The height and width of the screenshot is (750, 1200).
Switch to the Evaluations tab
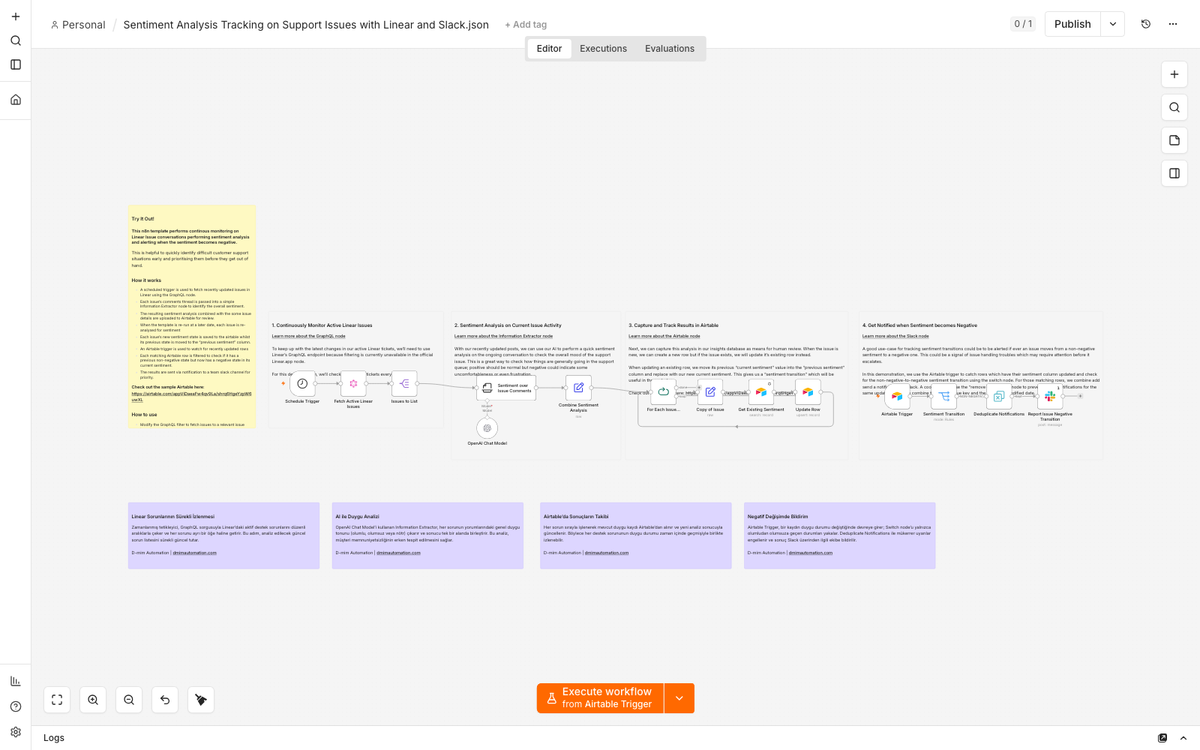coord(670,48)
